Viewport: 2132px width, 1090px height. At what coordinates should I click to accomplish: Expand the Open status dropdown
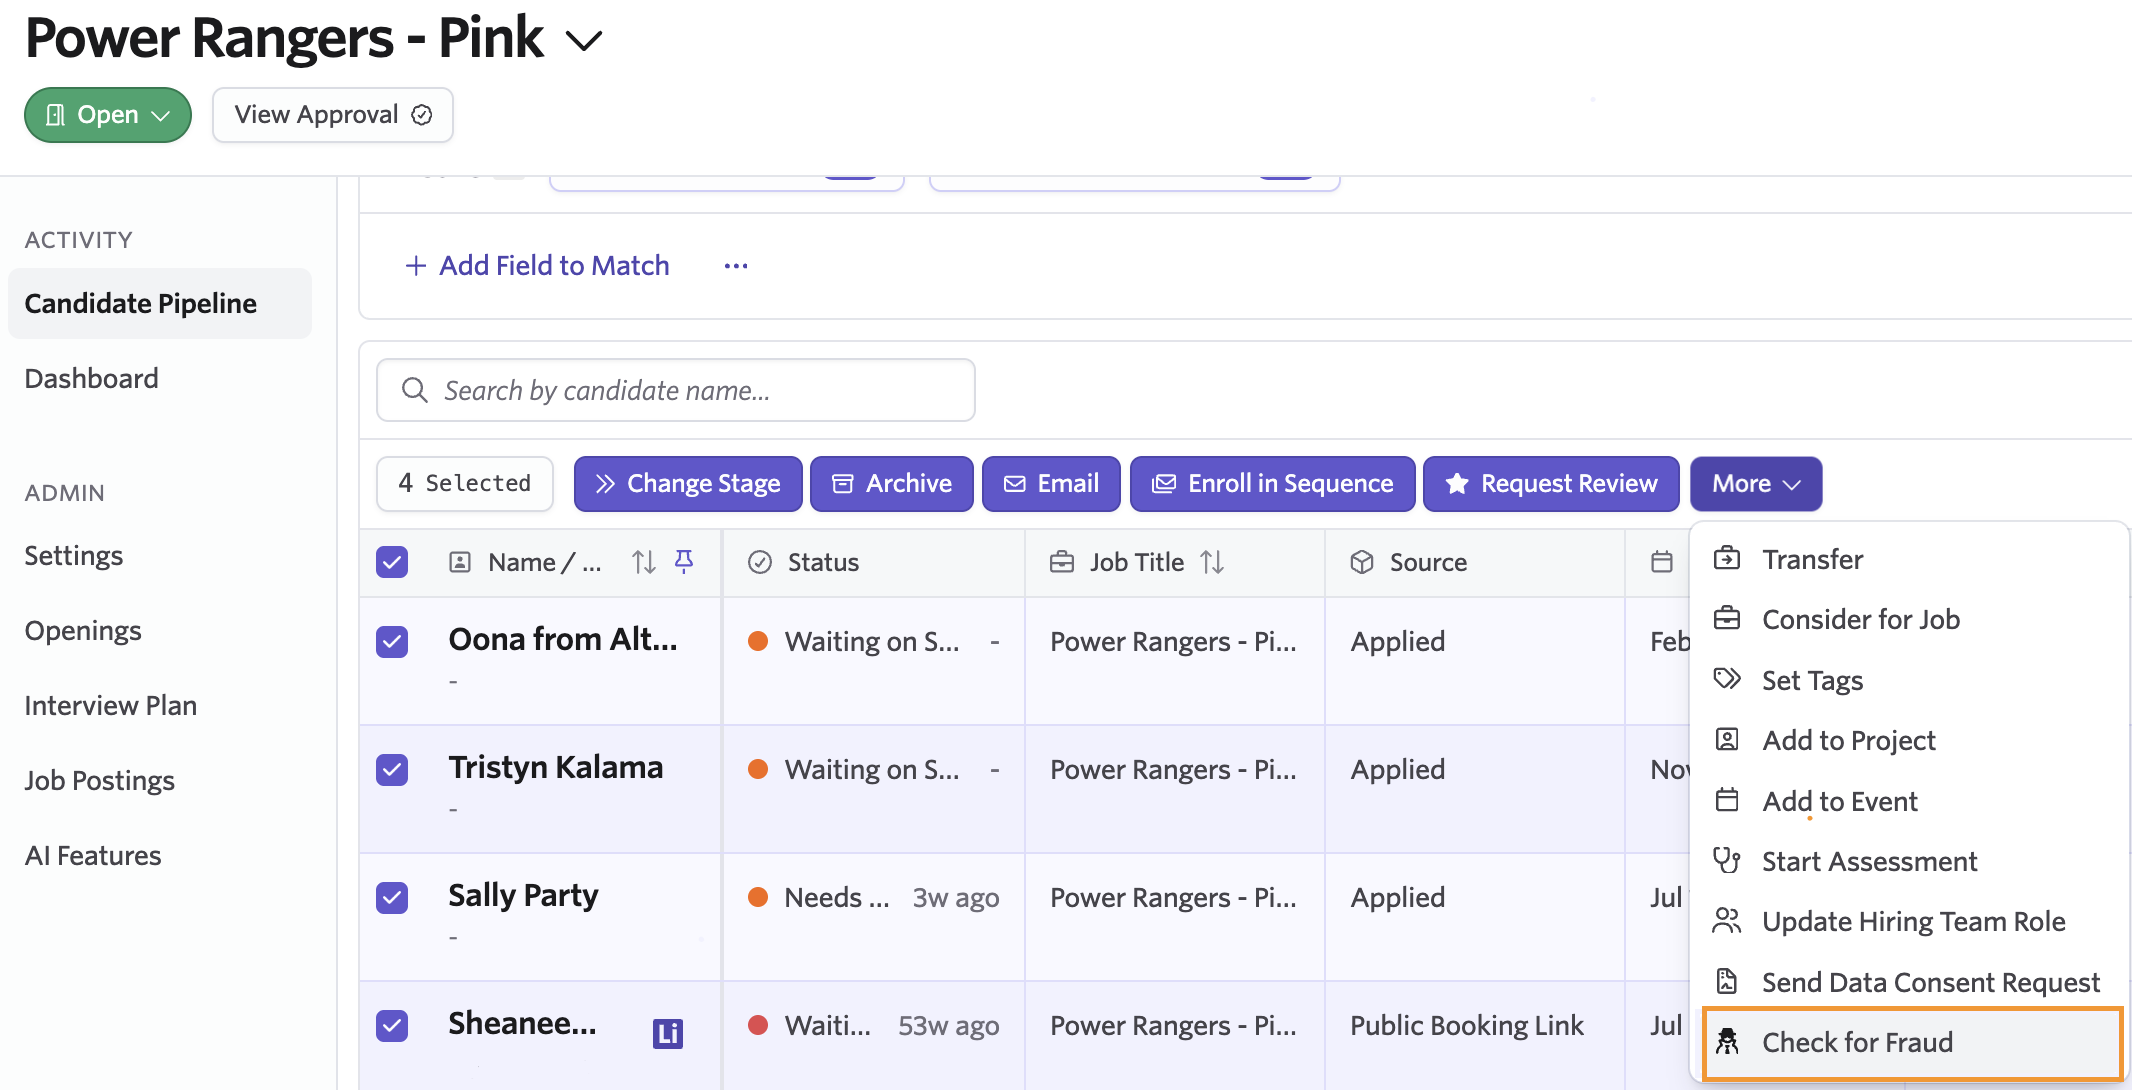coord(108,115)
